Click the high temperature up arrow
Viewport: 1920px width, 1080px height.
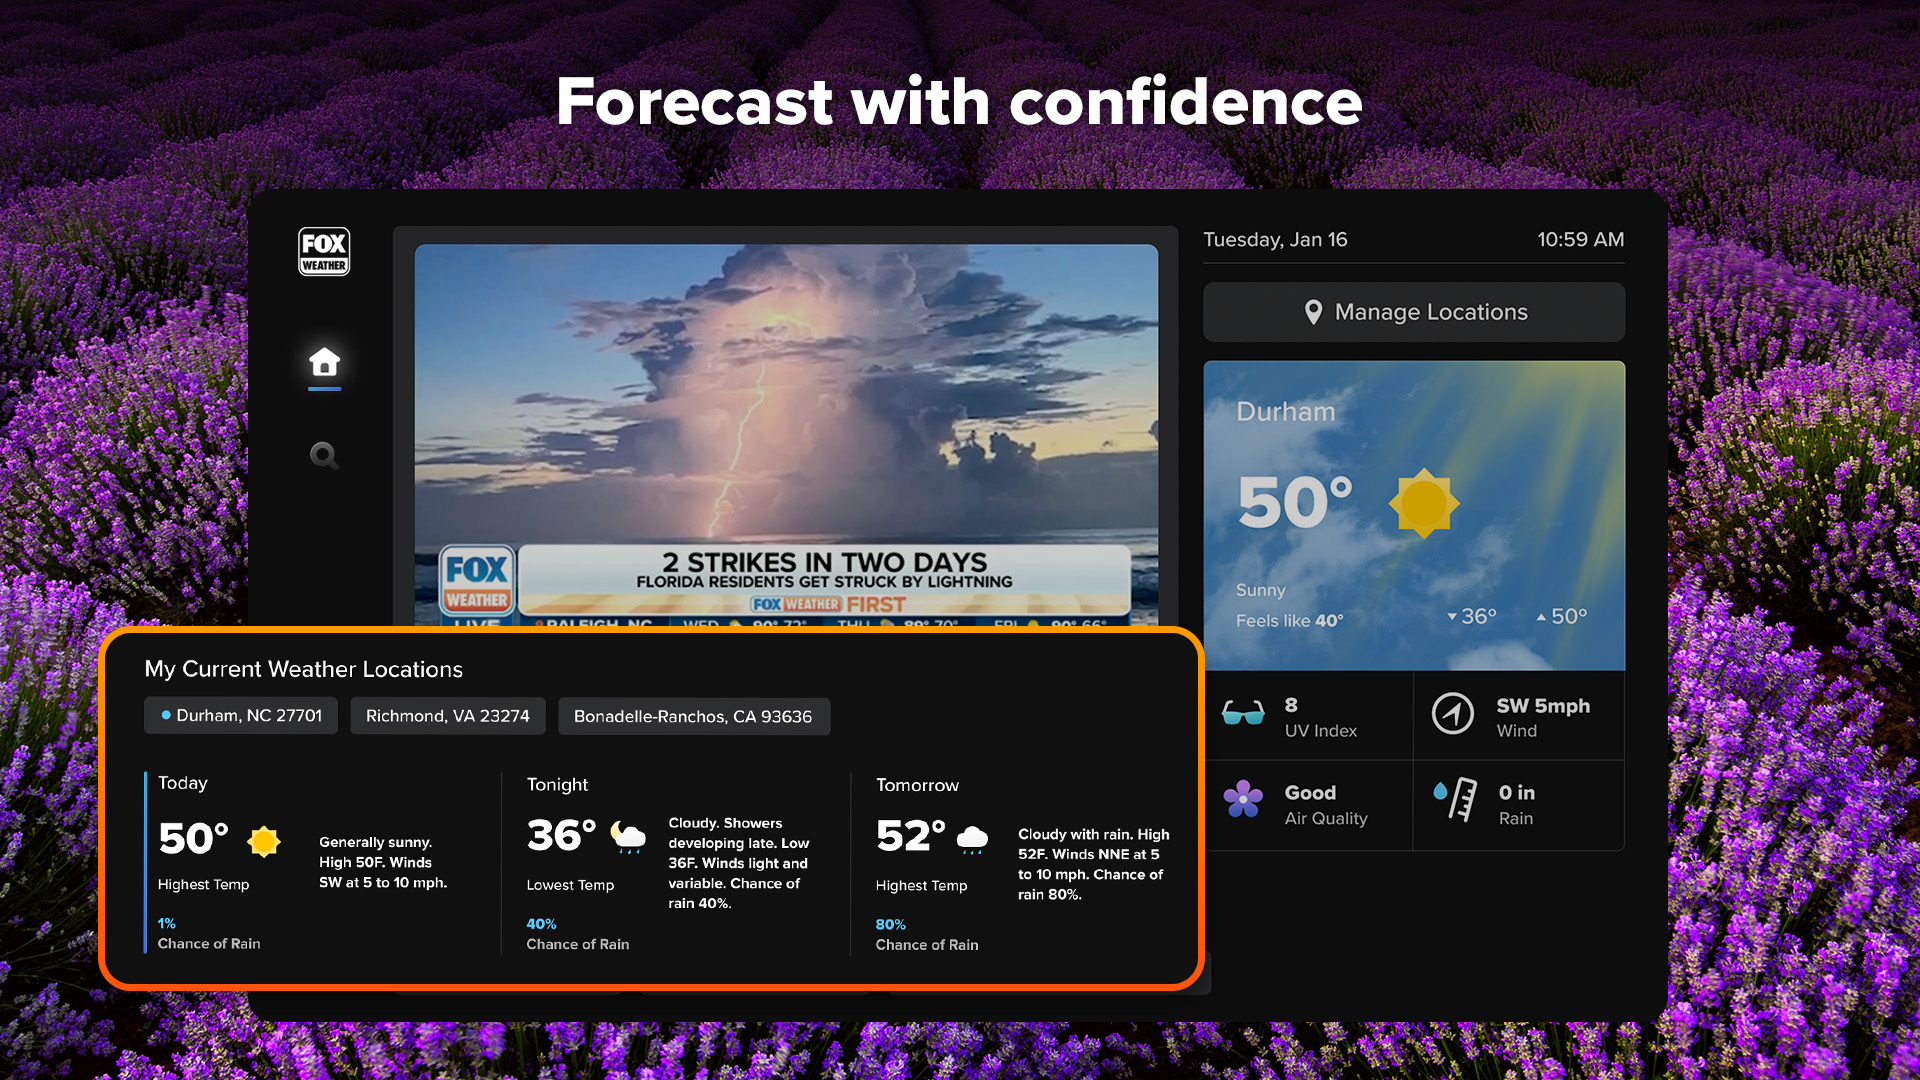pyautogui.click(x=1541, y=616)
